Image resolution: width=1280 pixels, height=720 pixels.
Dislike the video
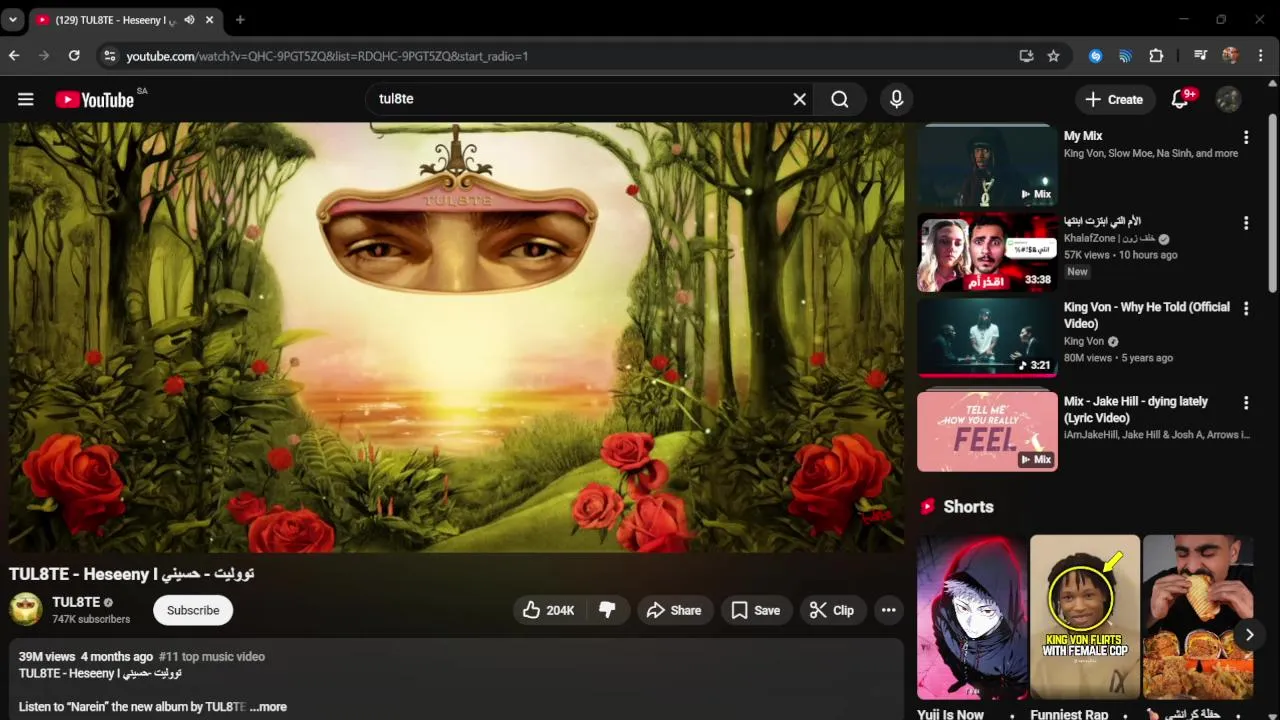[607, 610]
